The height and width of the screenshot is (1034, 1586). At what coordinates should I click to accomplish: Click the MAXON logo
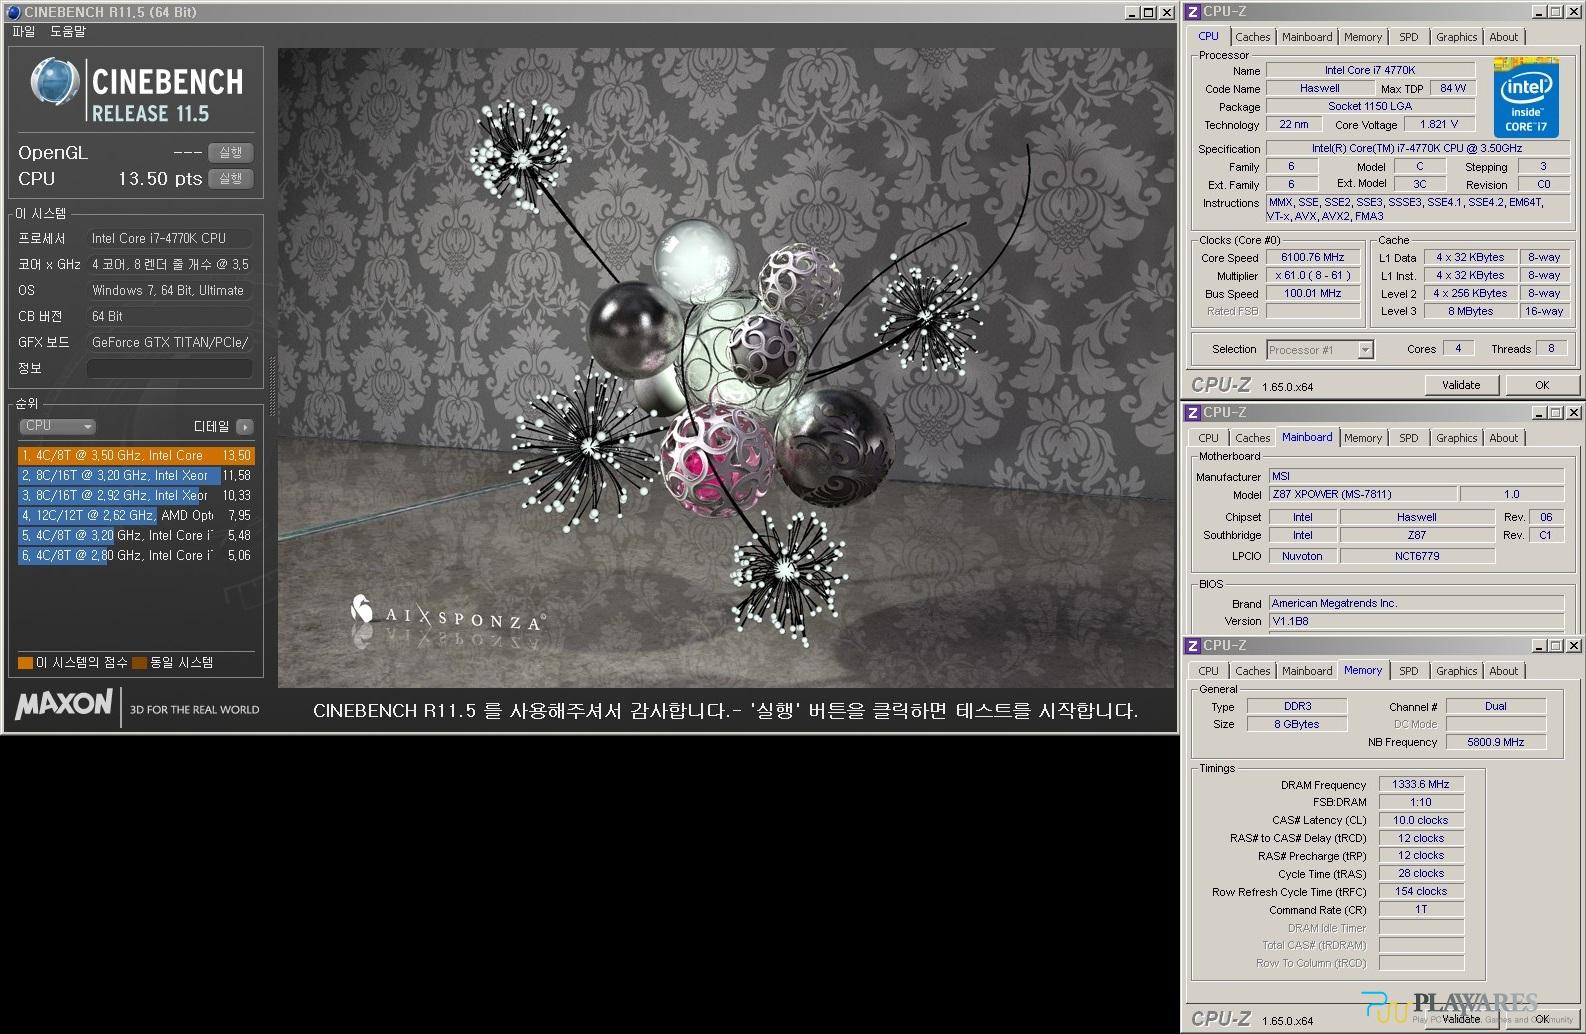[64, 705]
